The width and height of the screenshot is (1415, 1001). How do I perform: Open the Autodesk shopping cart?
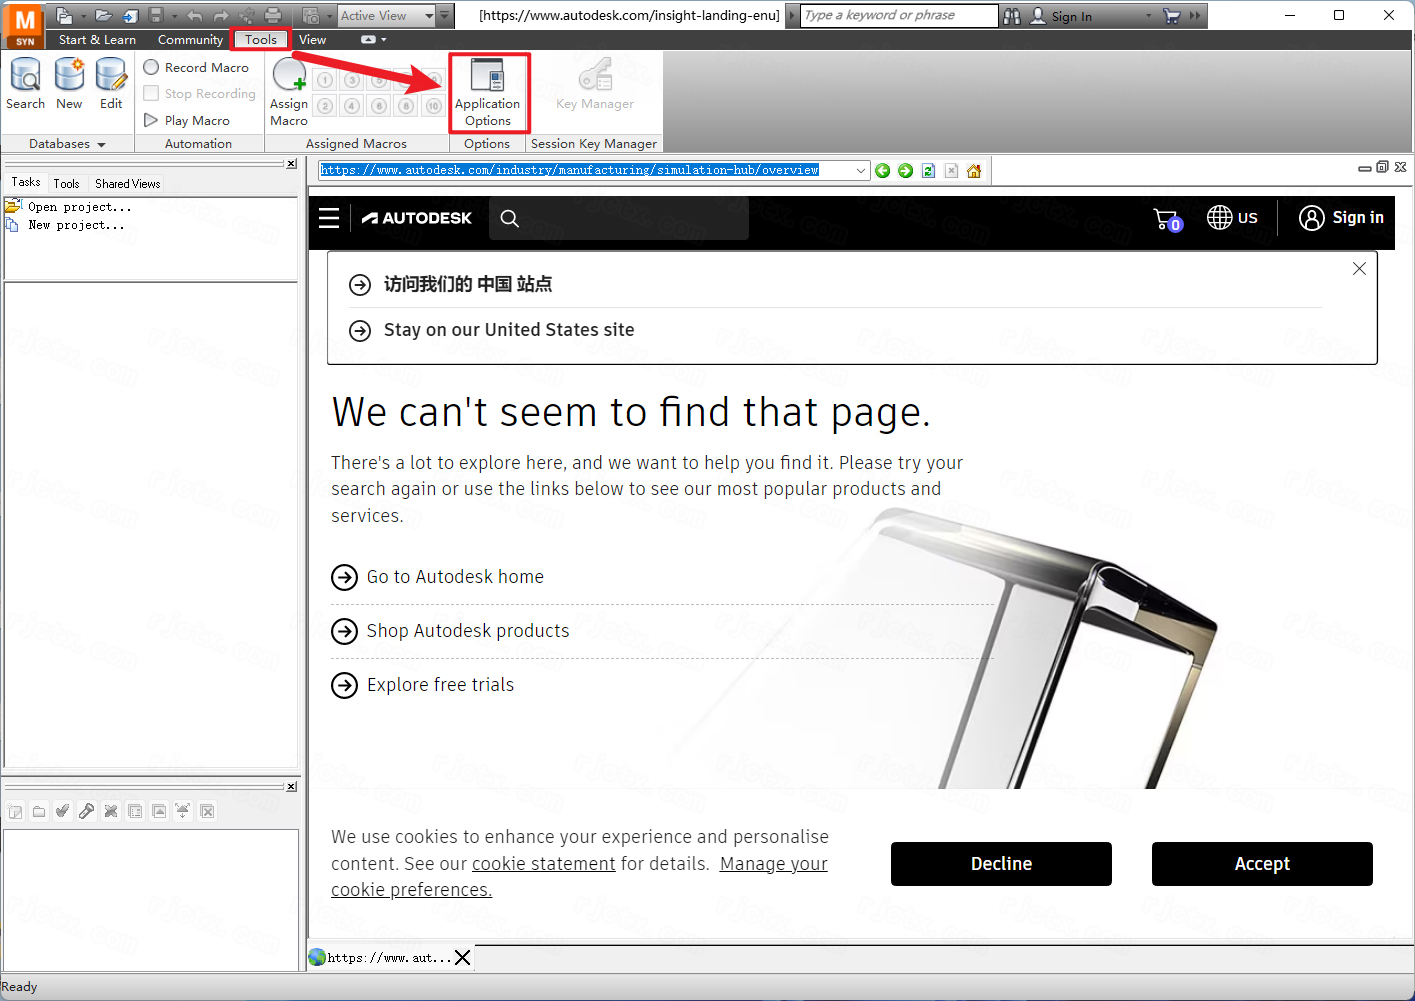1167,219
